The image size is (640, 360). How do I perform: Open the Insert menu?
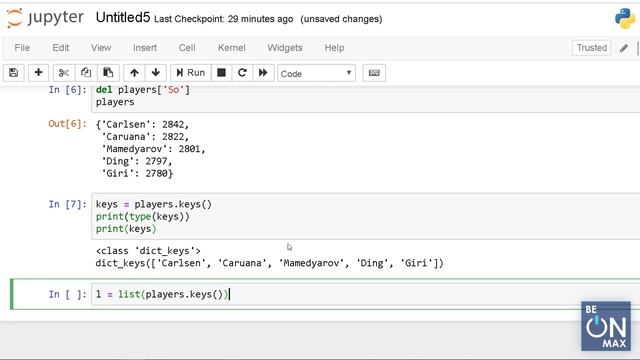(145, 48)
